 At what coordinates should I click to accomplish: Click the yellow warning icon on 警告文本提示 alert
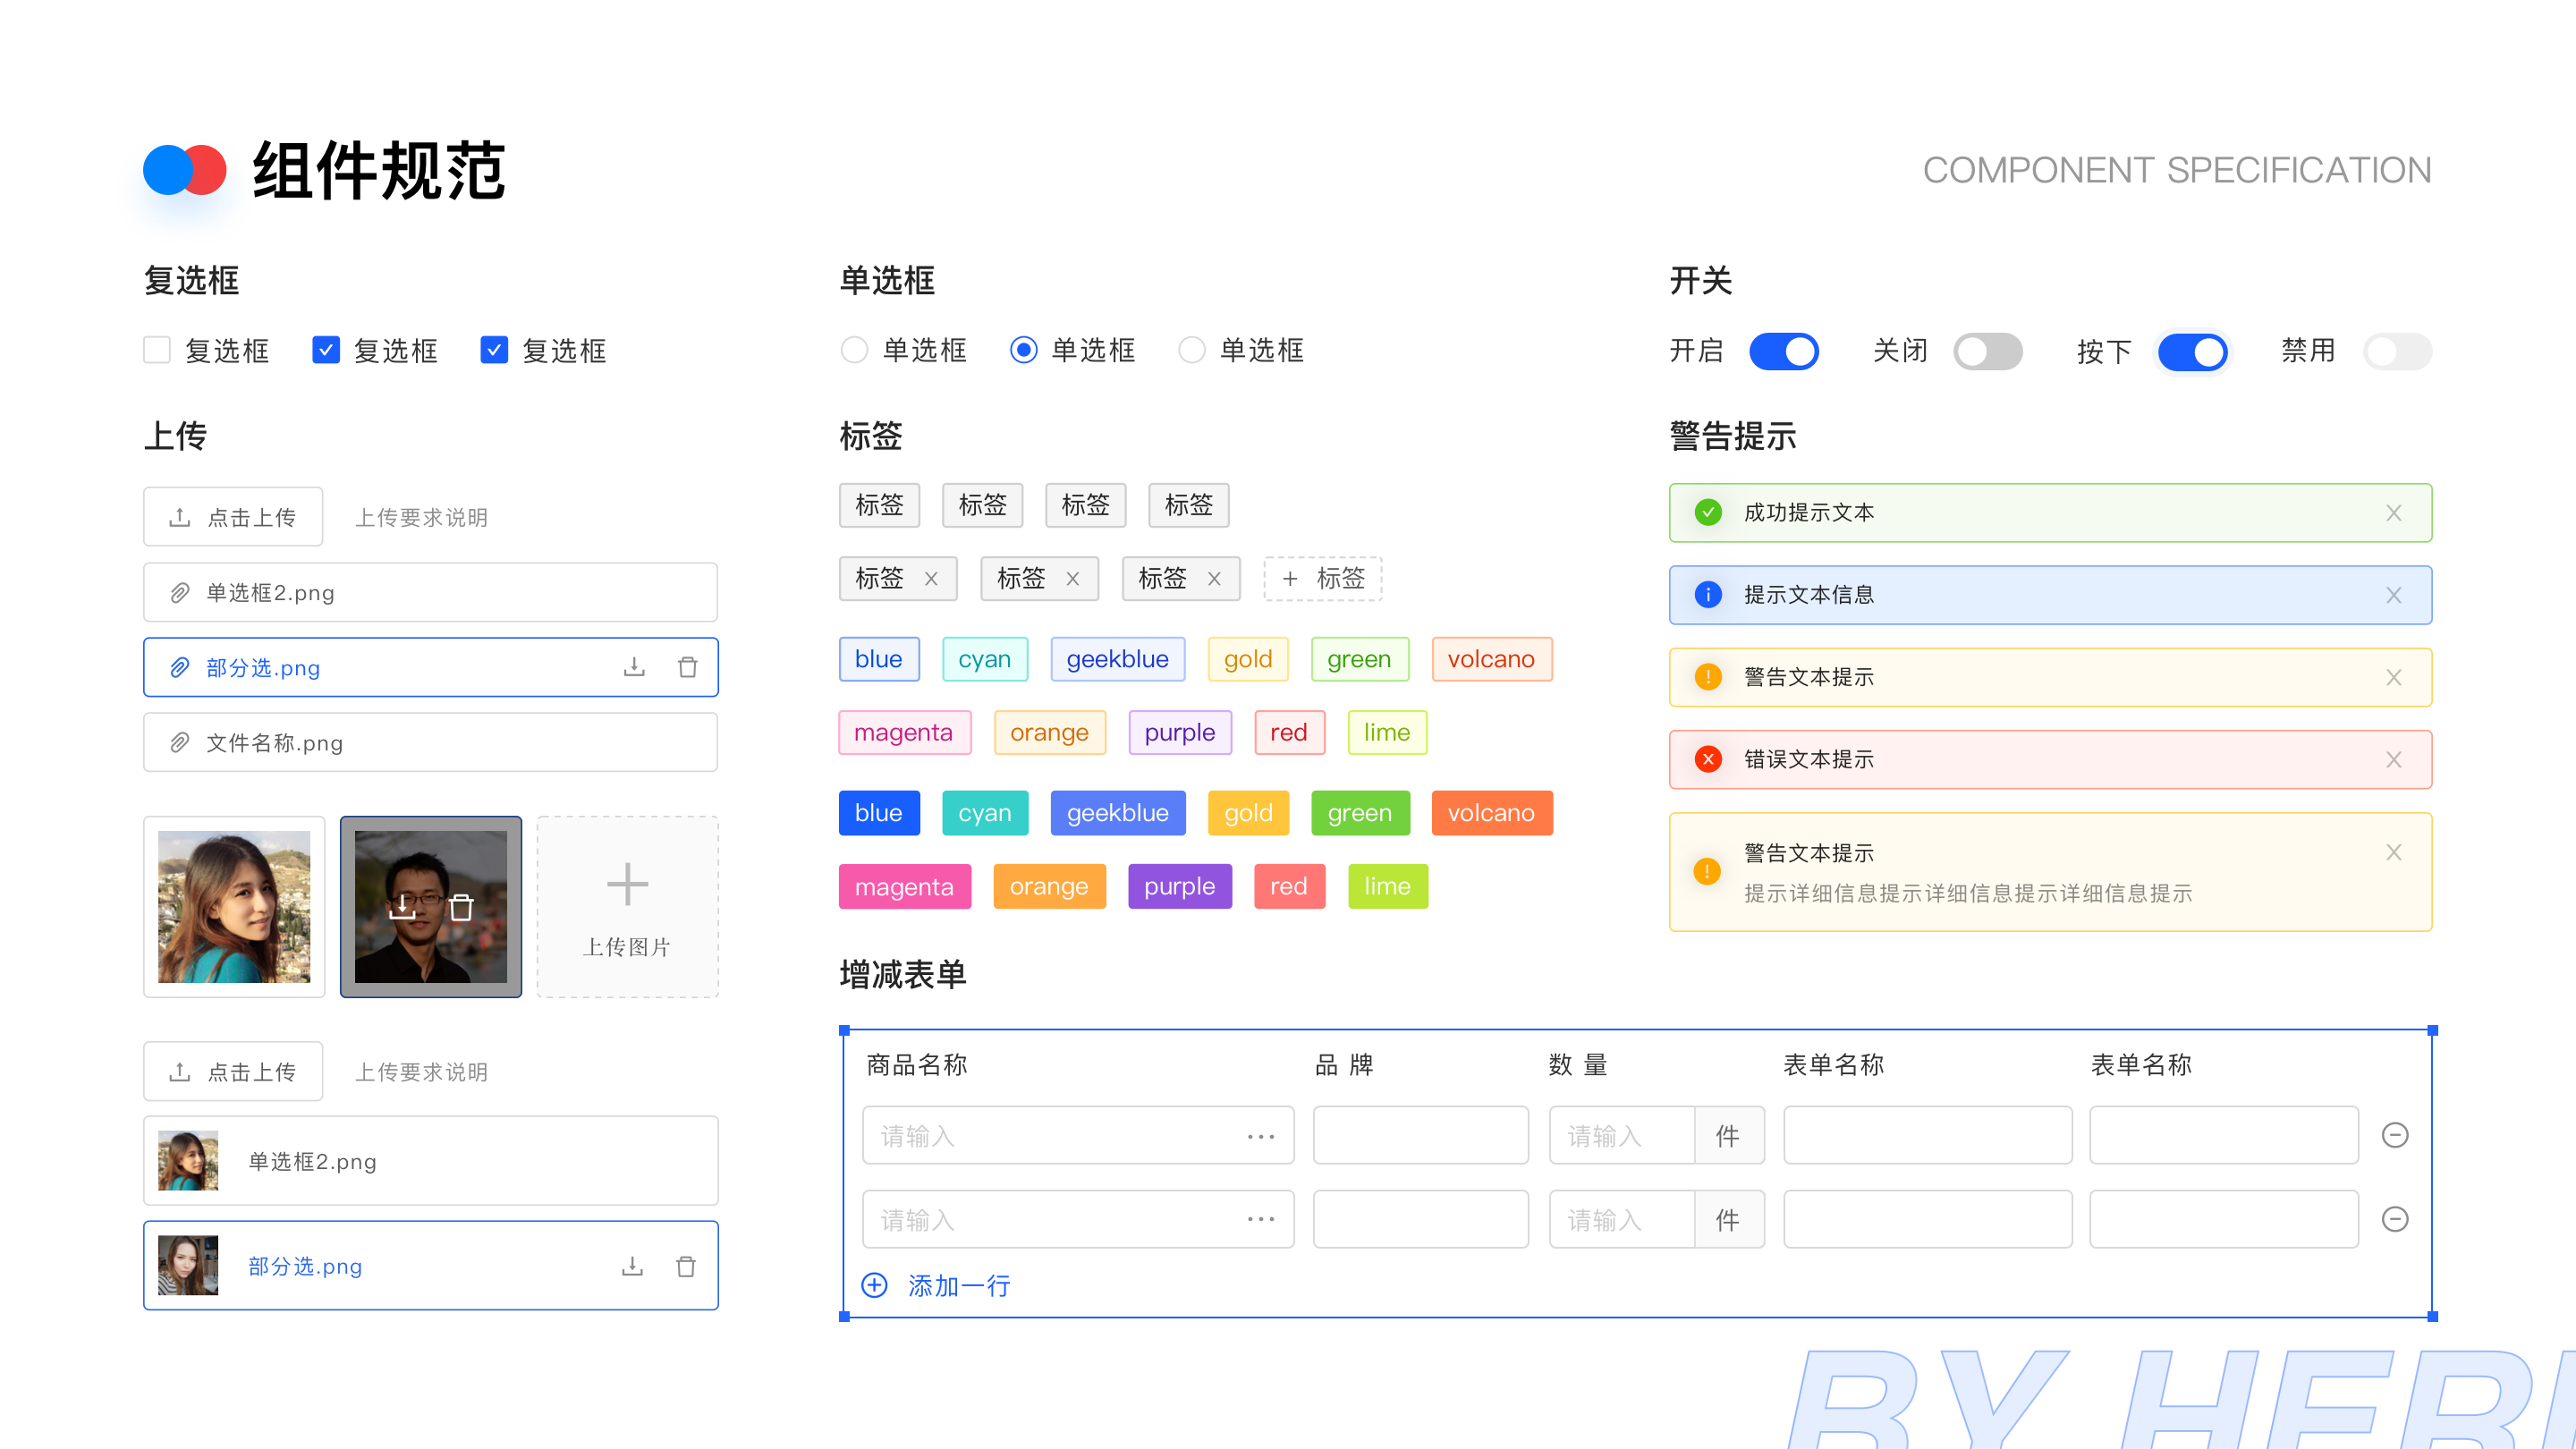pos(1707,677)
